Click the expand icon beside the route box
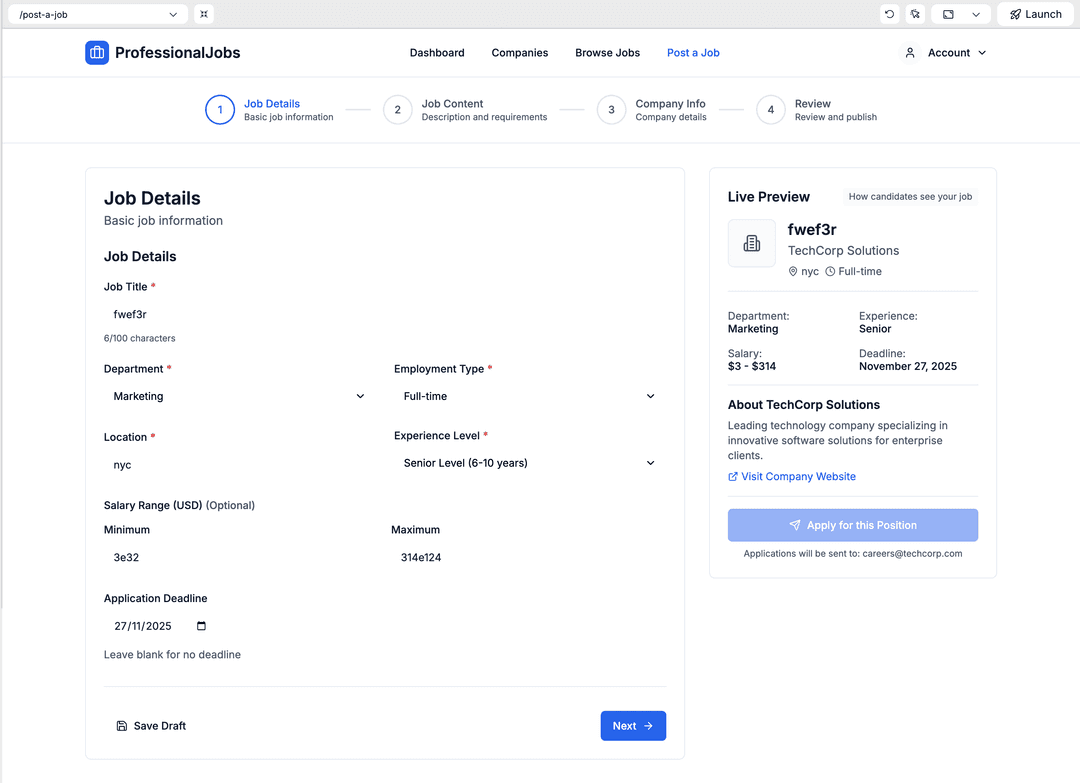1080x783 pixels. point(204,14)
